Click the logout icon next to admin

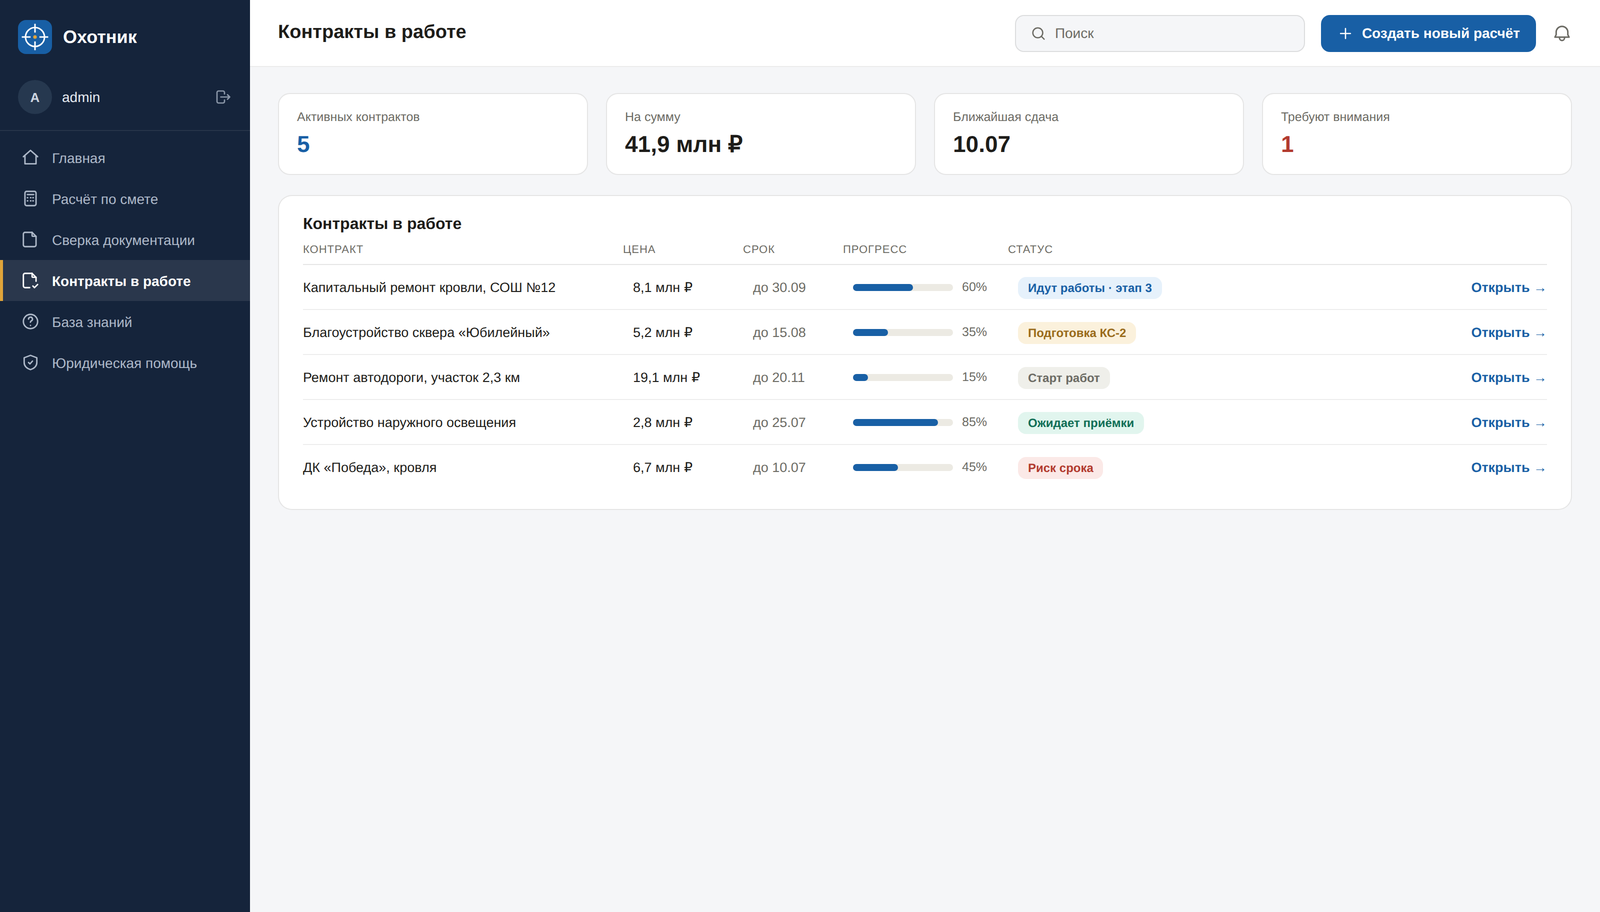pos(223,97)
